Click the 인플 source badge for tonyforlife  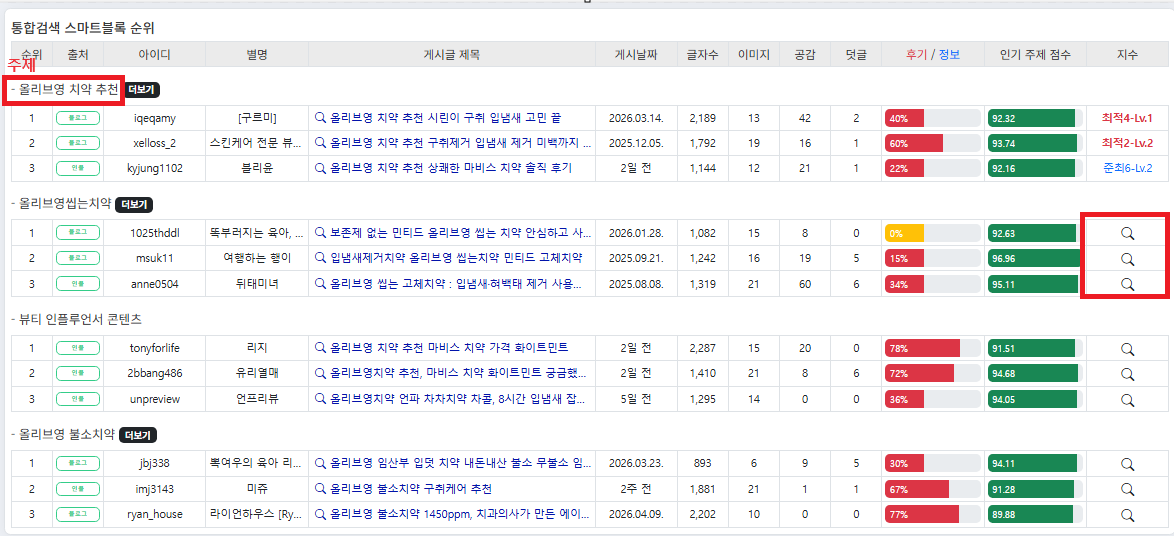click(78, 349)
